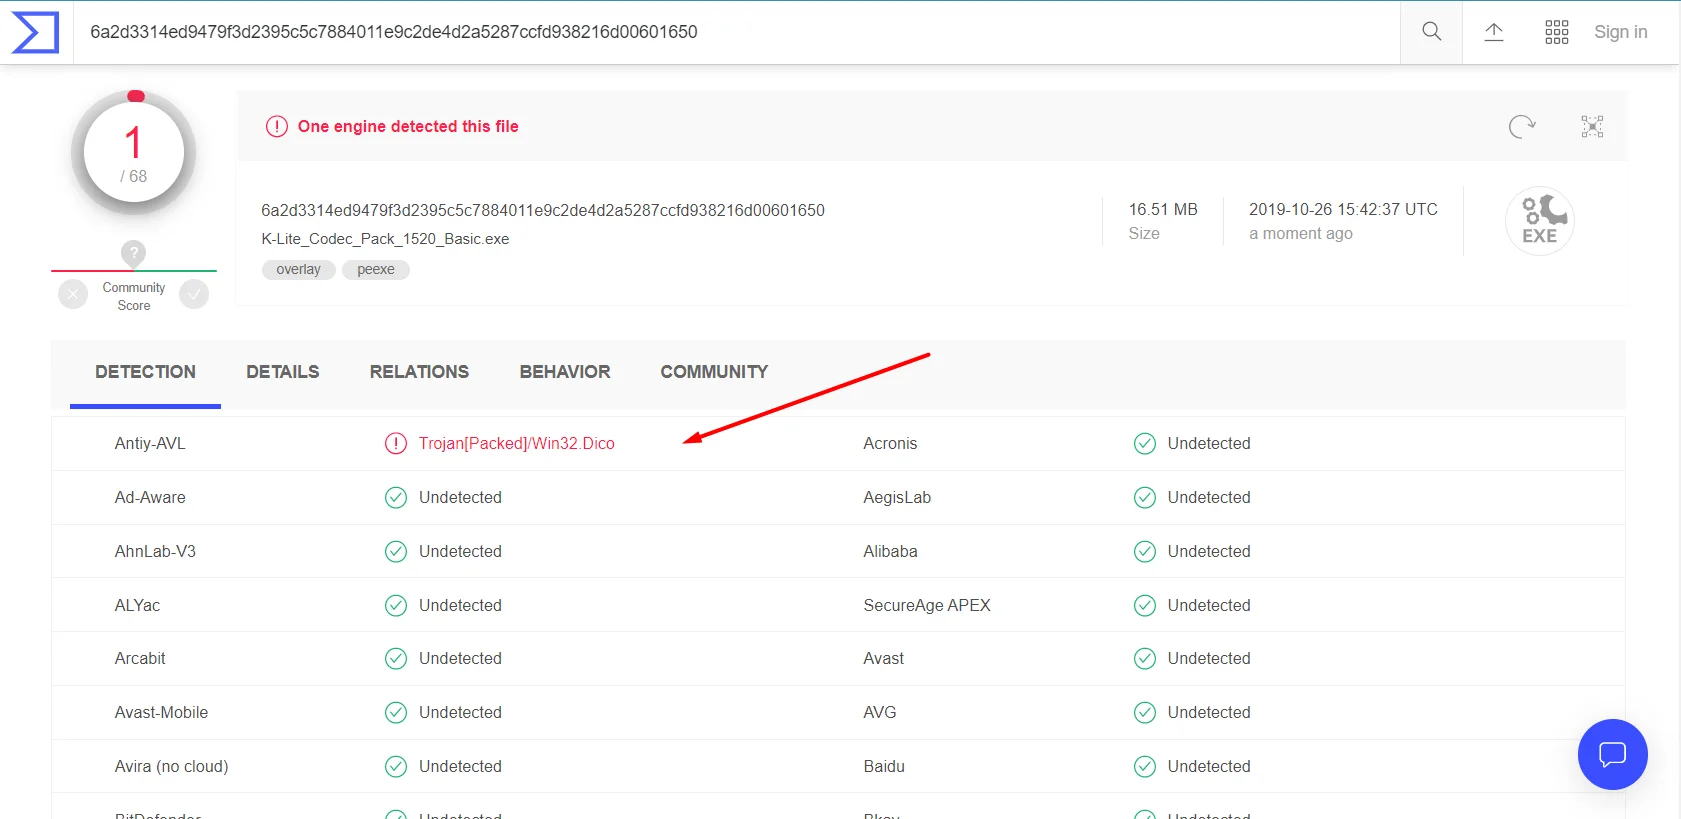Screen dimensions: 1681x819
Task: Click the graph view icon
Action: (1591, 127)
